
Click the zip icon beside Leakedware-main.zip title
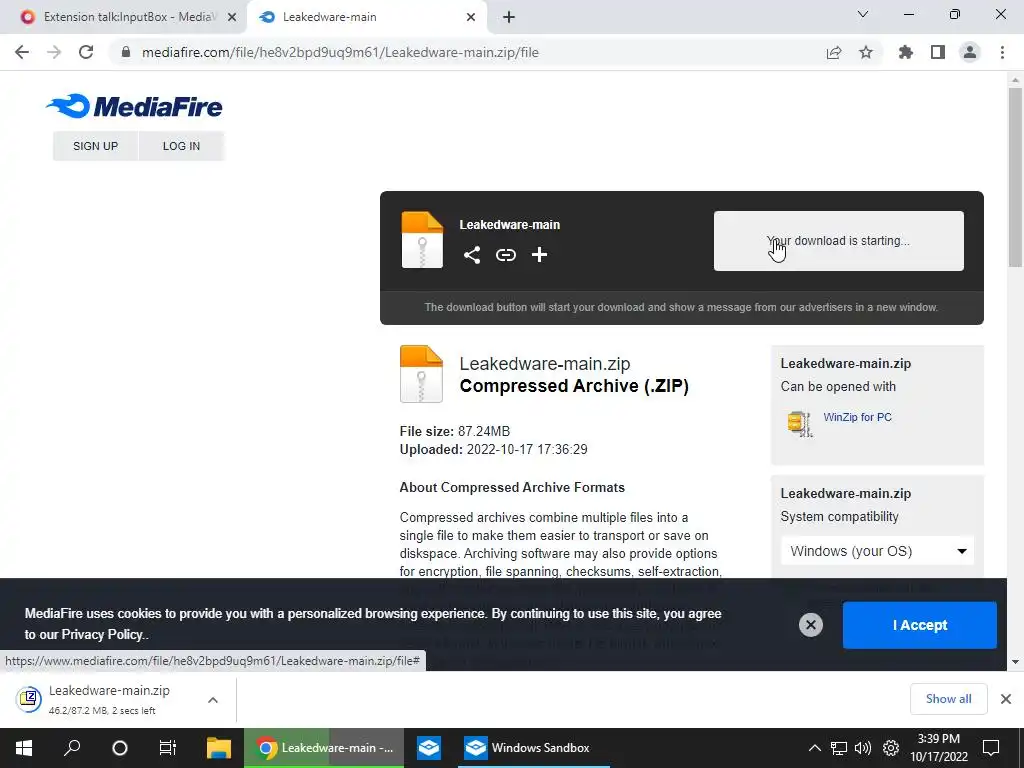click(421, 374)
